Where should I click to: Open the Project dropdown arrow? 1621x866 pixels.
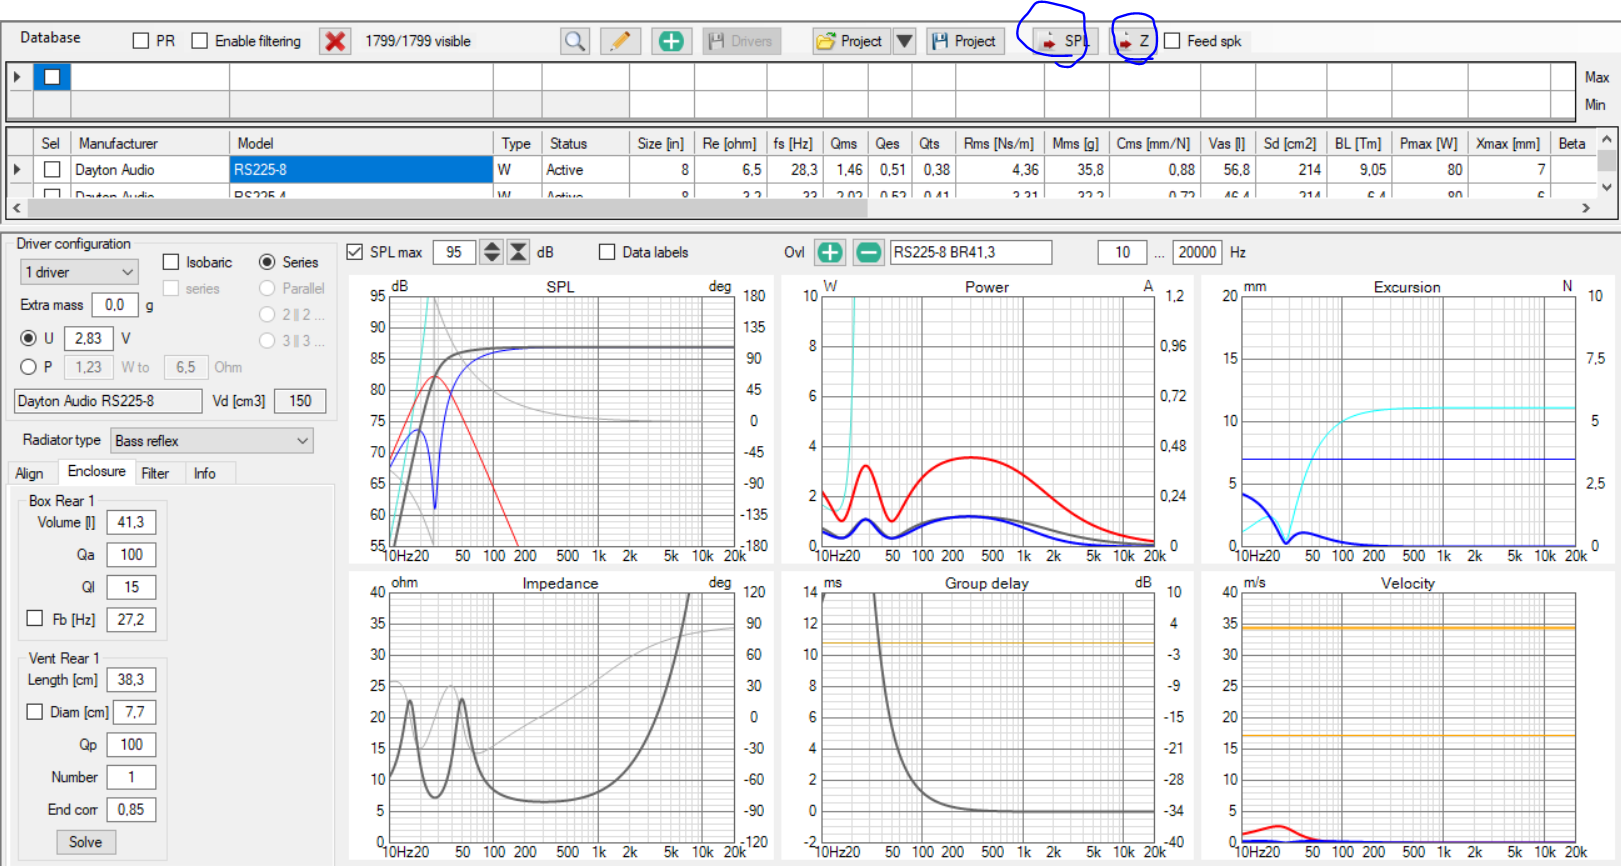click(904, 41)
